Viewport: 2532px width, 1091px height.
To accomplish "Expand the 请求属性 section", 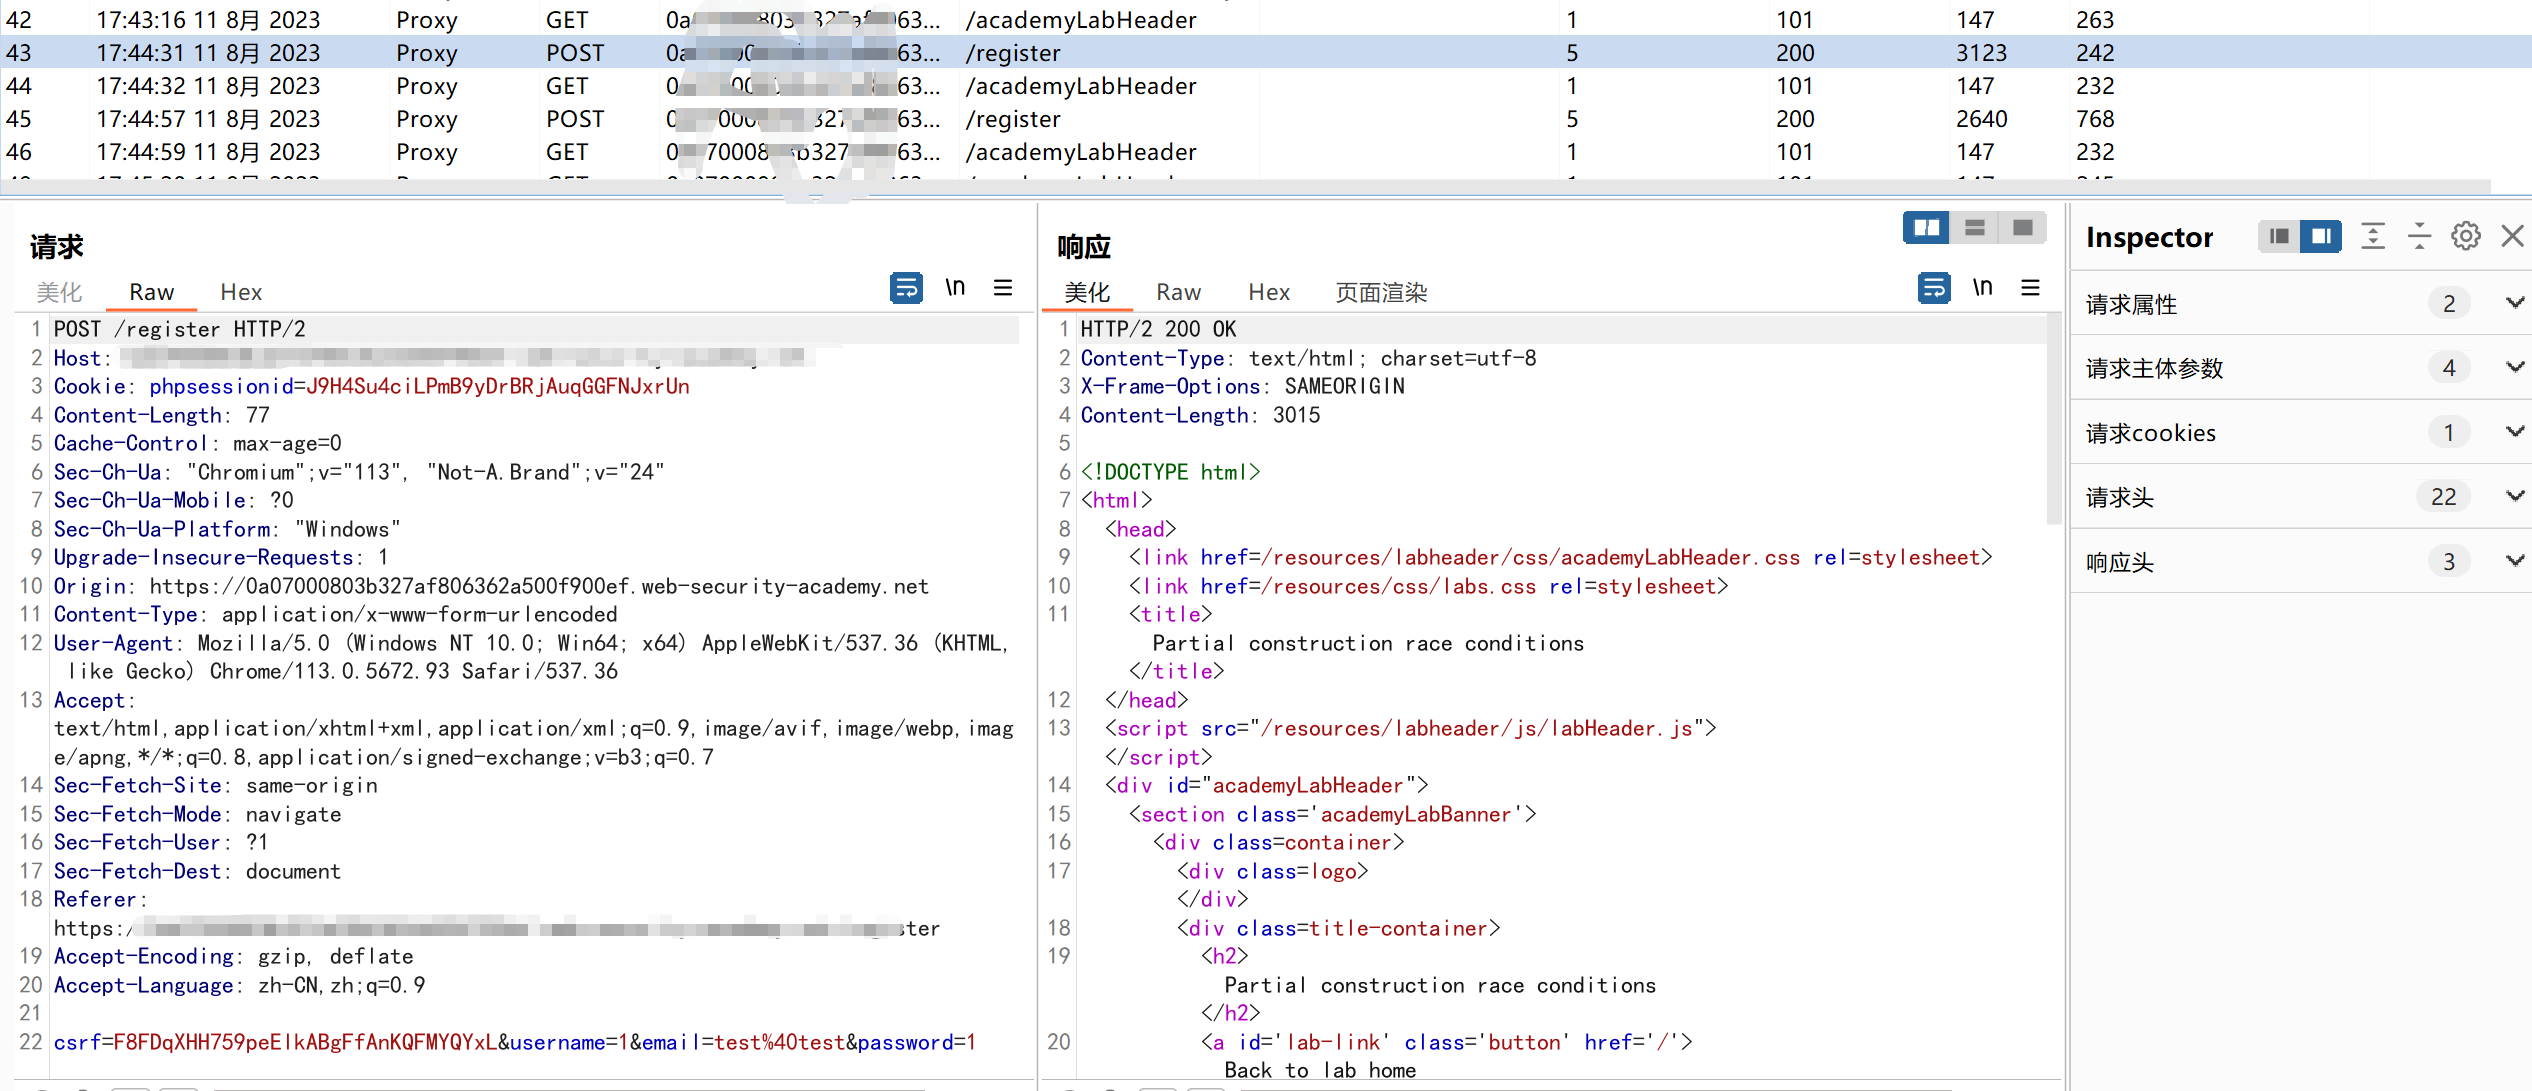I will (2514, 303).
